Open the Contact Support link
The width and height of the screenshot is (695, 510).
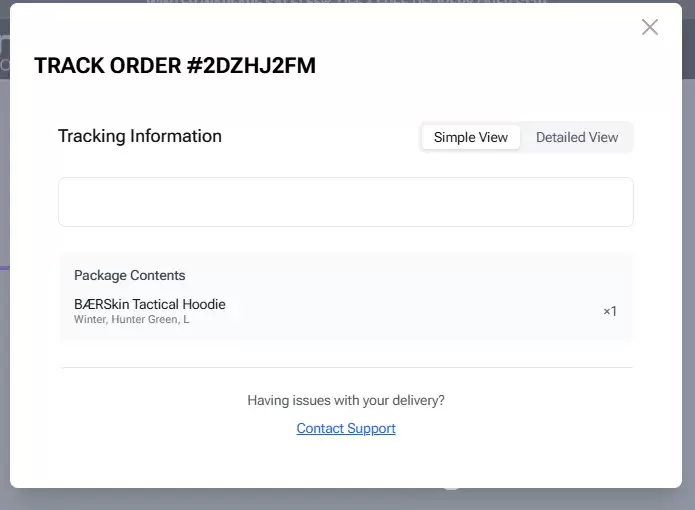pyautogui.click(x=346, y=428)
